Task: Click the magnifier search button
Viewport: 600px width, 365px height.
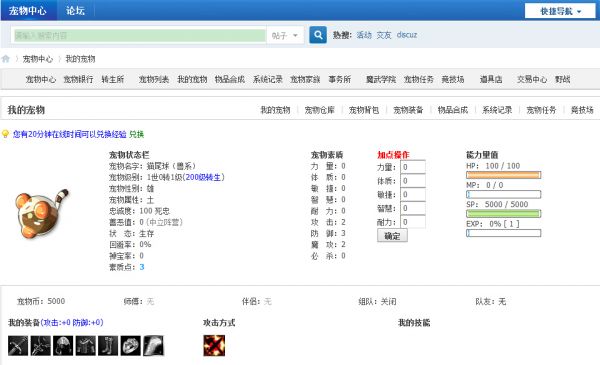Action: (x=318, y=35)
